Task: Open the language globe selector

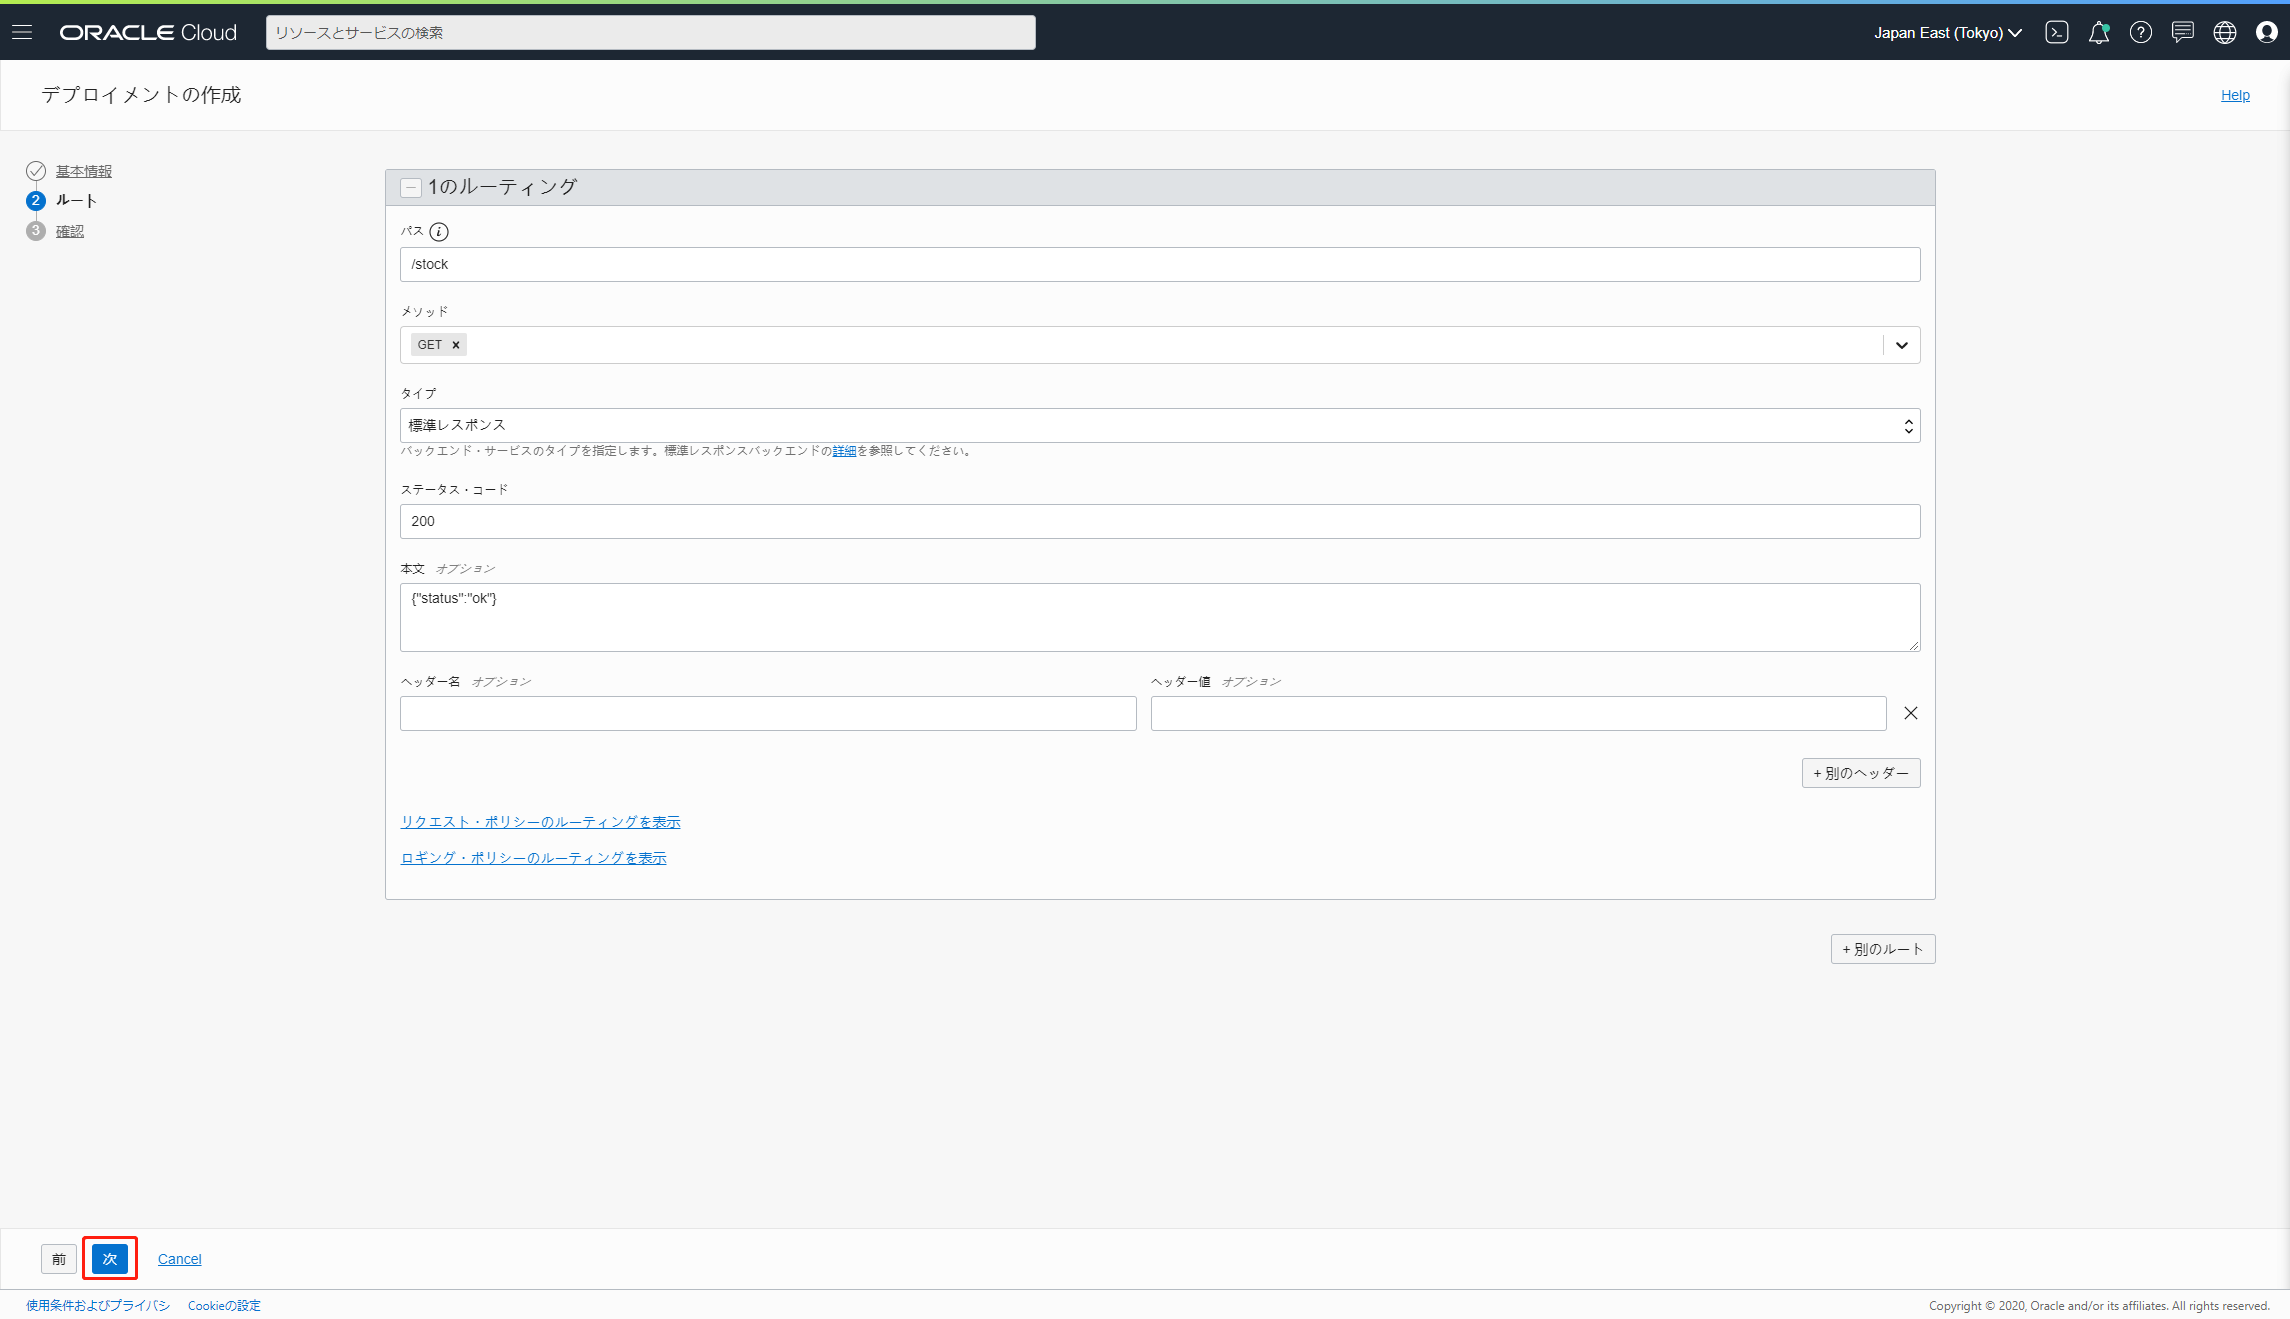Action: click(x=2224, y=33)
